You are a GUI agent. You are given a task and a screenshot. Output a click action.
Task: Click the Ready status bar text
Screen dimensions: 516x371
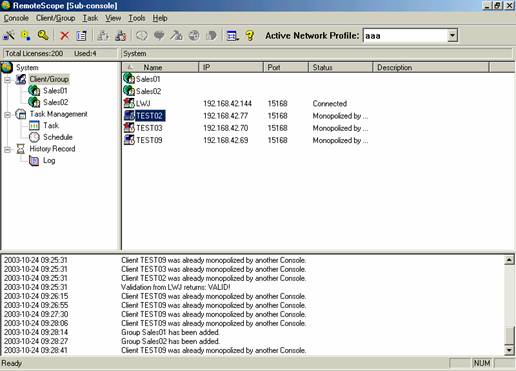(x=12, y=363)
